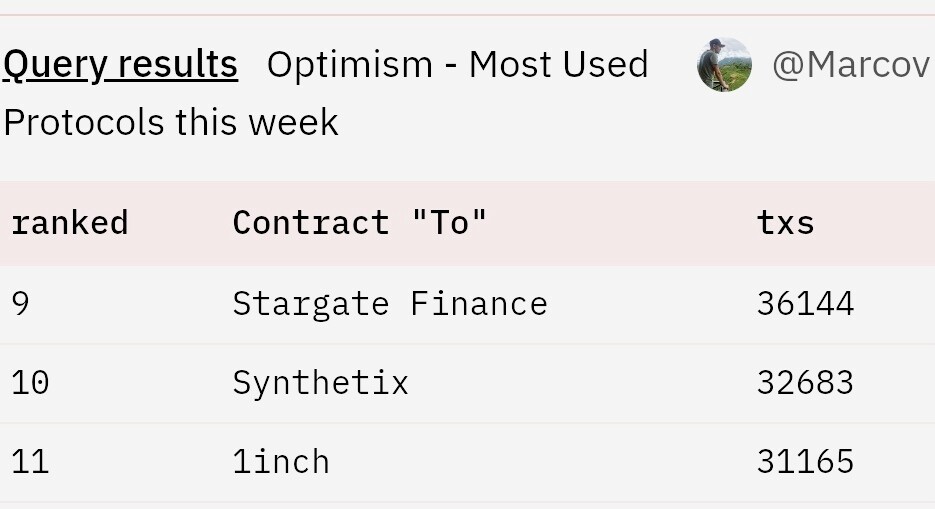The image size is (935, 509).
Task: Click rank 9 cell
Action: tap(20, 304)
